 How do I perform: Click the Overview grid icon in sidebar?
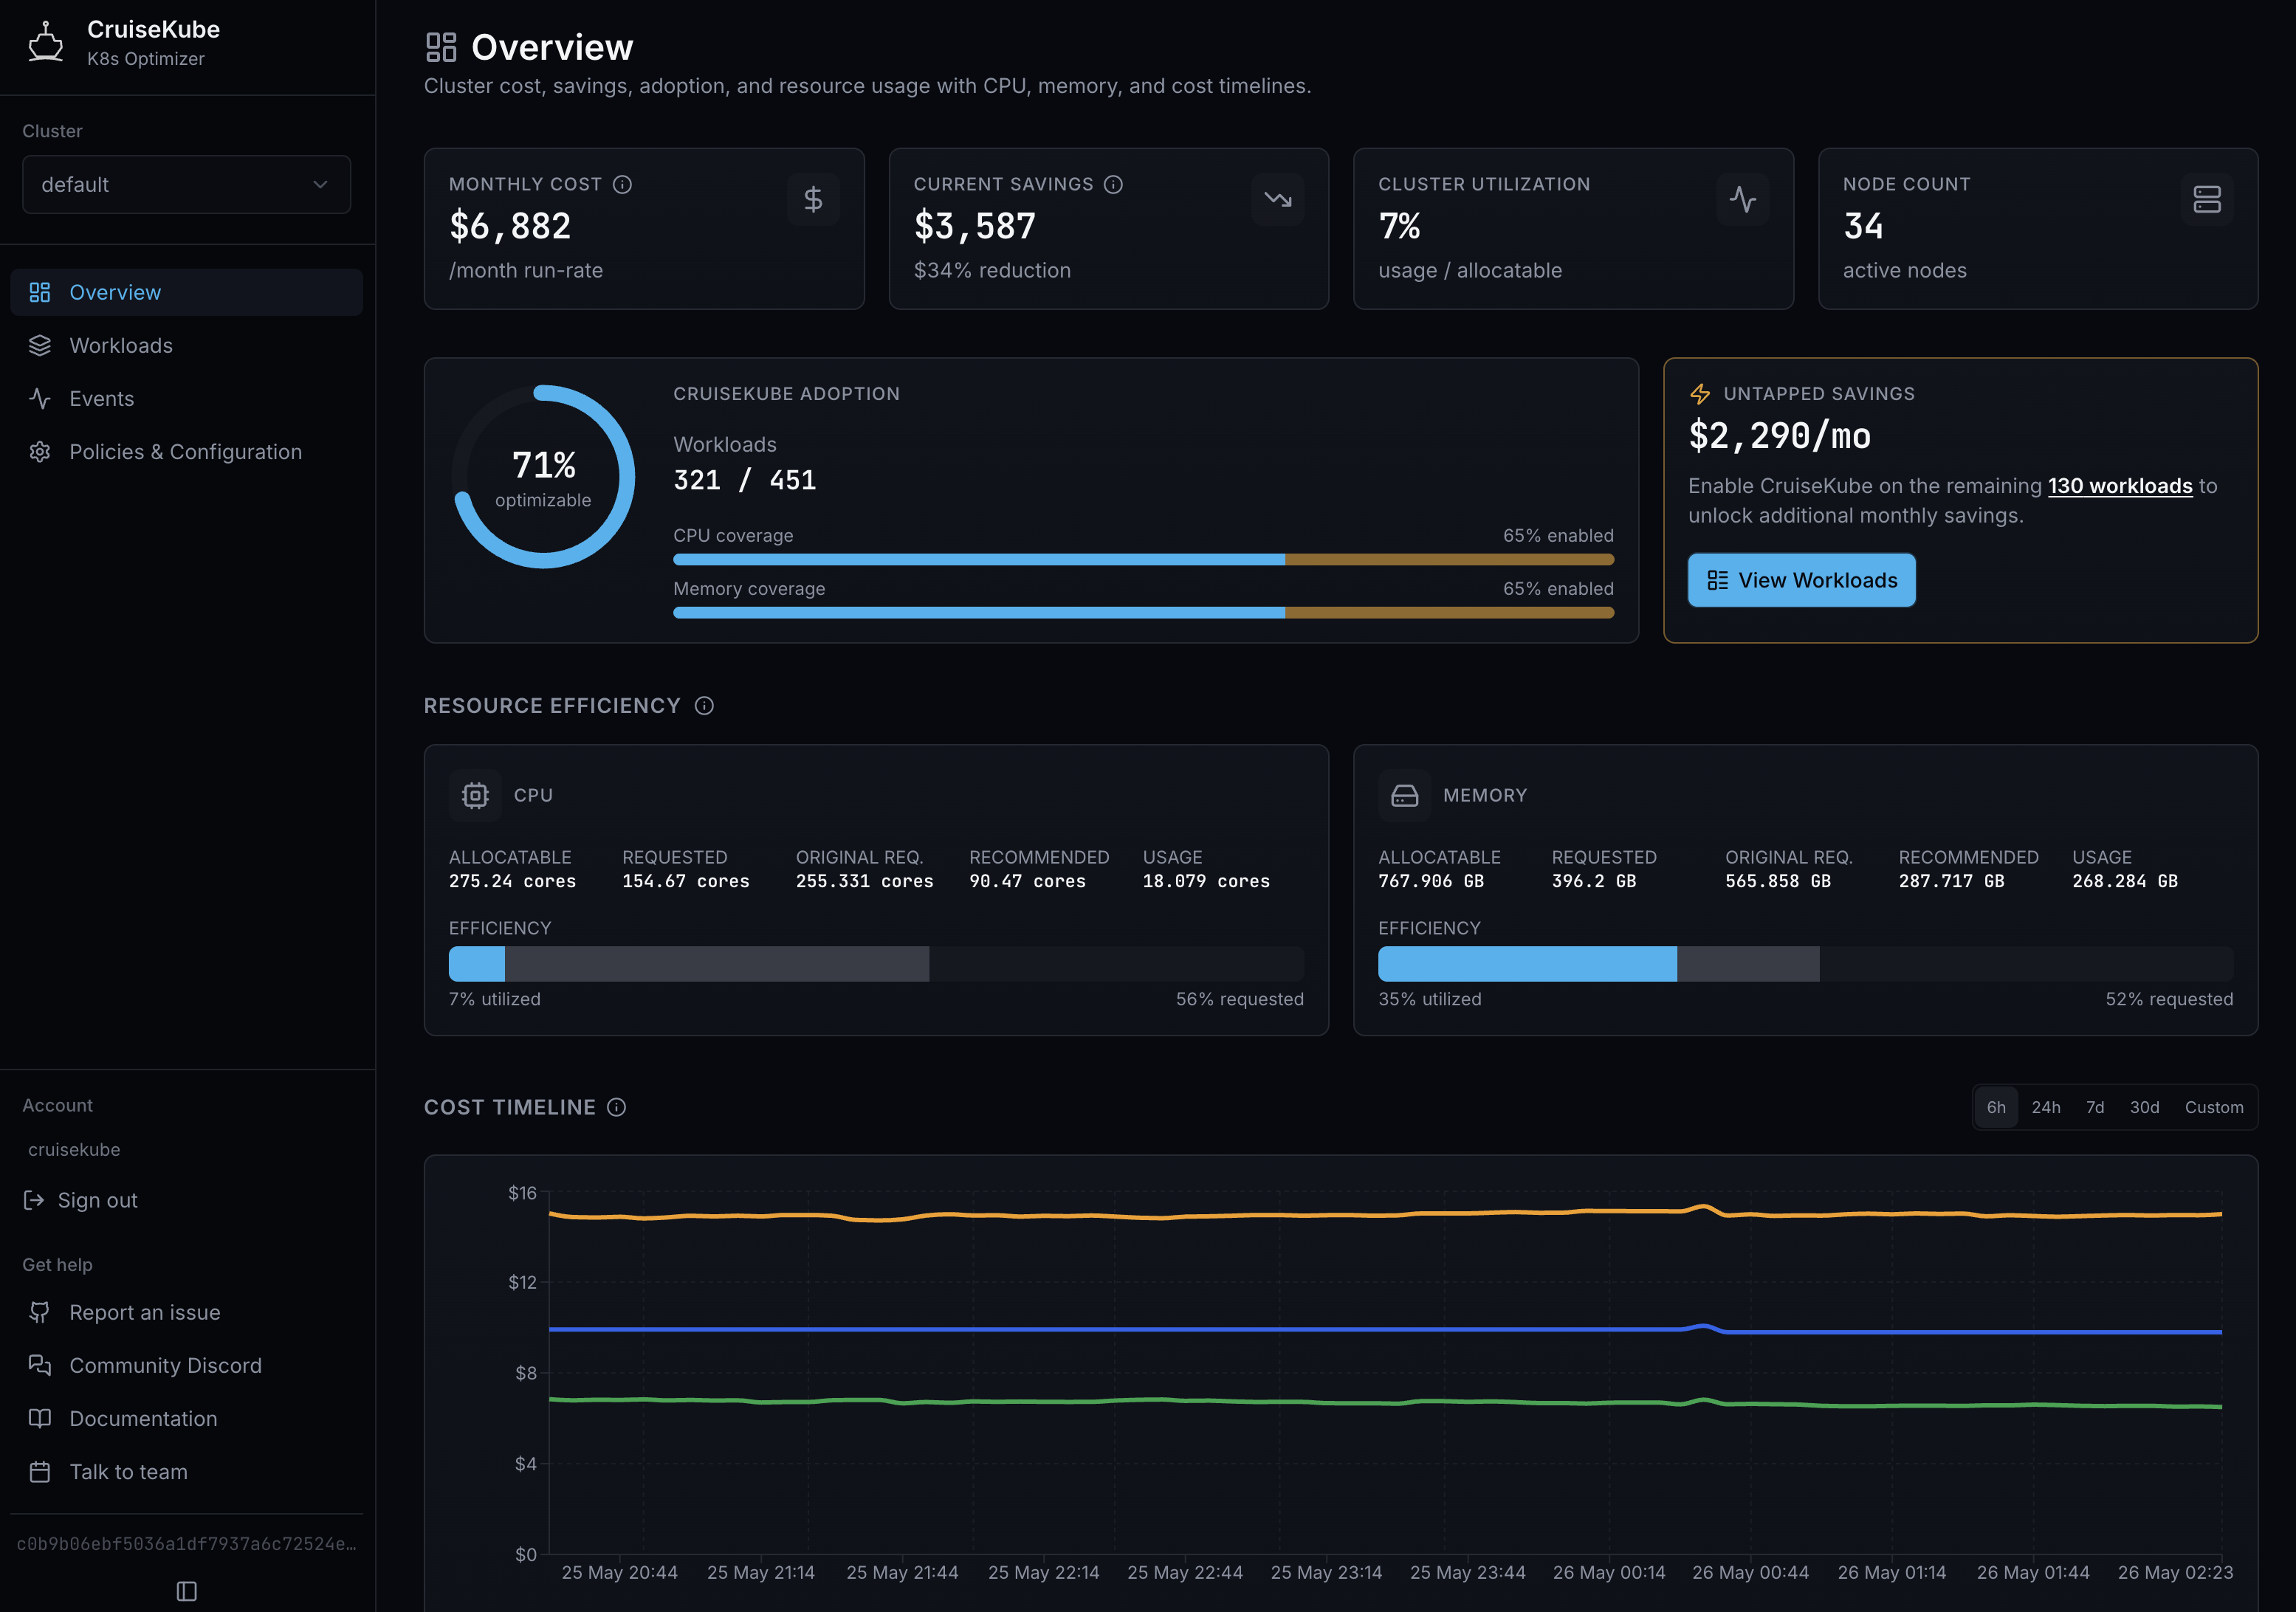[40, 292]
